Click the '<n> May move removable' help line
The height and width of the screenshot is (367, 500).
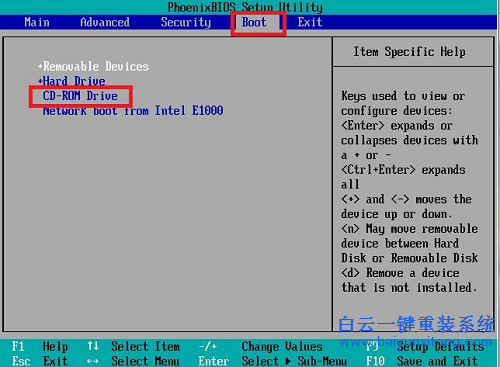409,229
